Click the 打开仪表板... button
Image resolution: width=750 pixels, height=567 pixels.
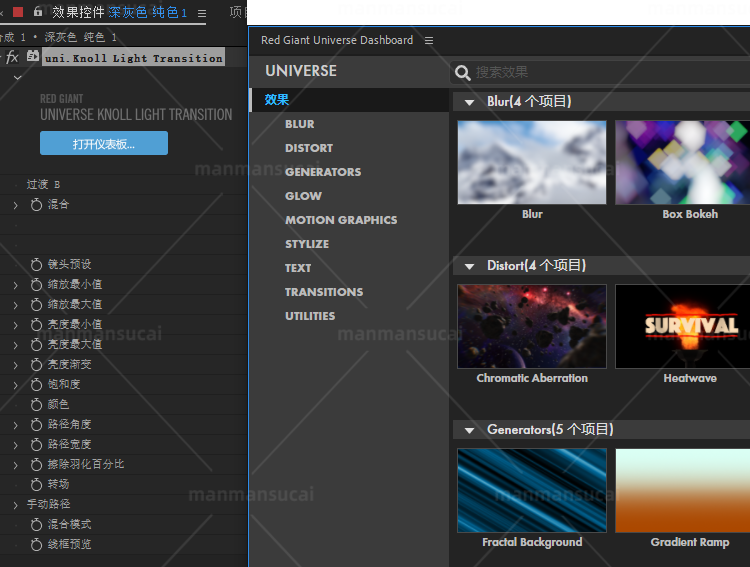tap(104, 143)
